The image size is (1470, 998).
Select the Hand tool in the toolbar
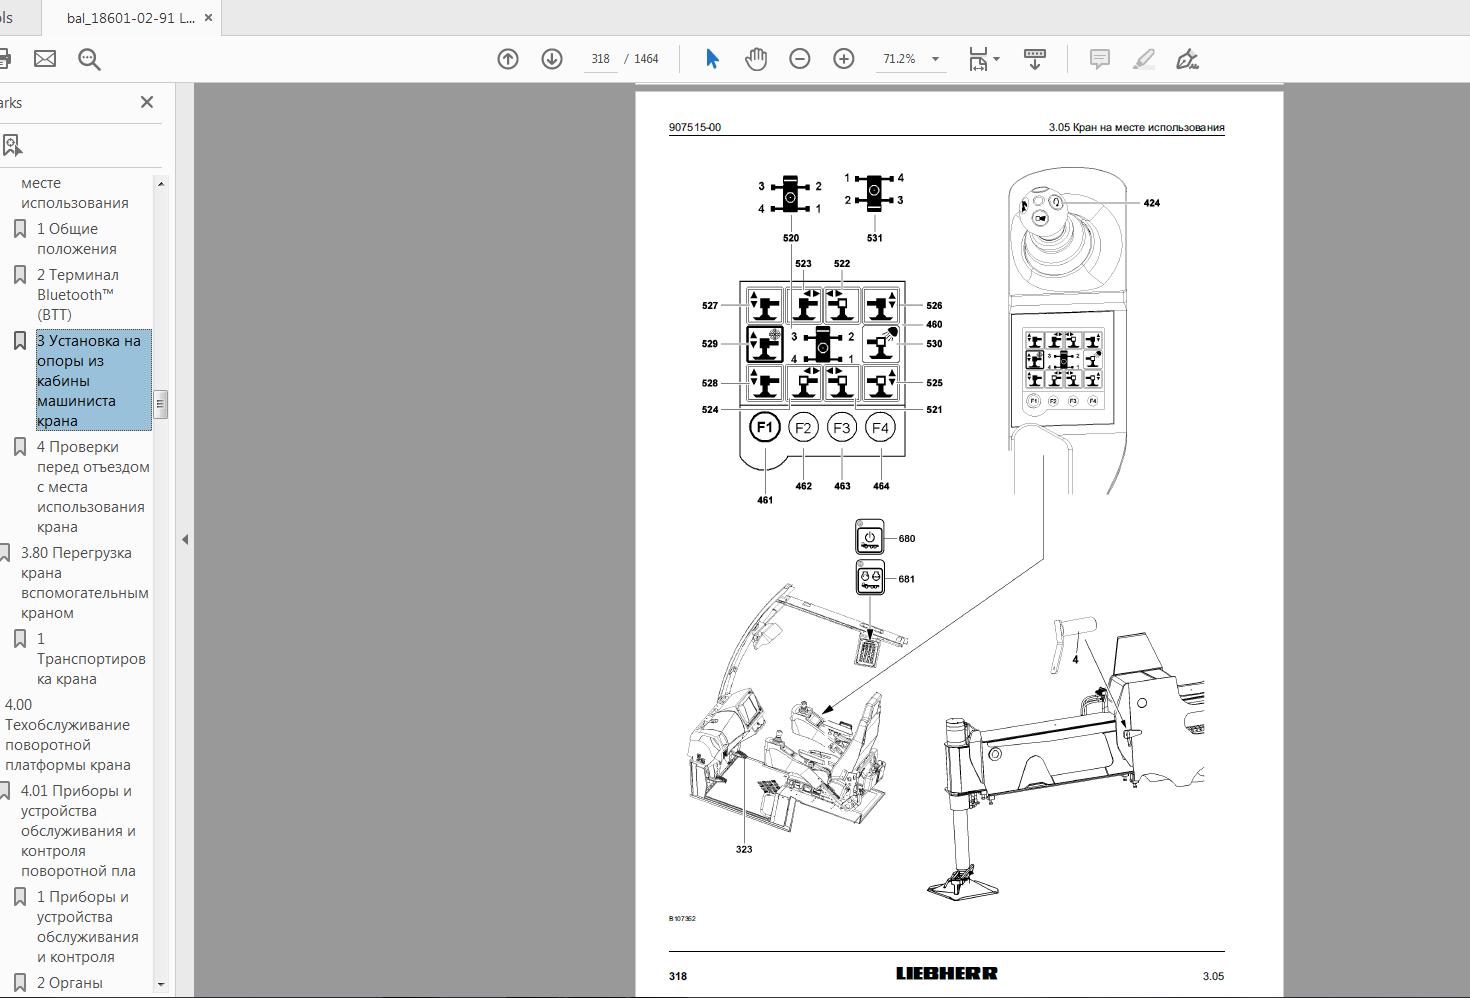755,58
